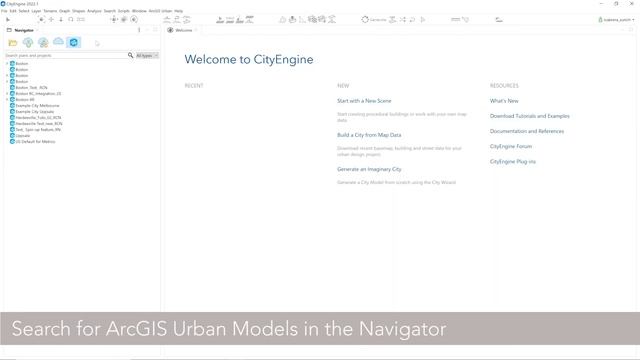Open the Search menu
Image resolution: width=640 pixels, height=360 pixels.
coord(110,11)
